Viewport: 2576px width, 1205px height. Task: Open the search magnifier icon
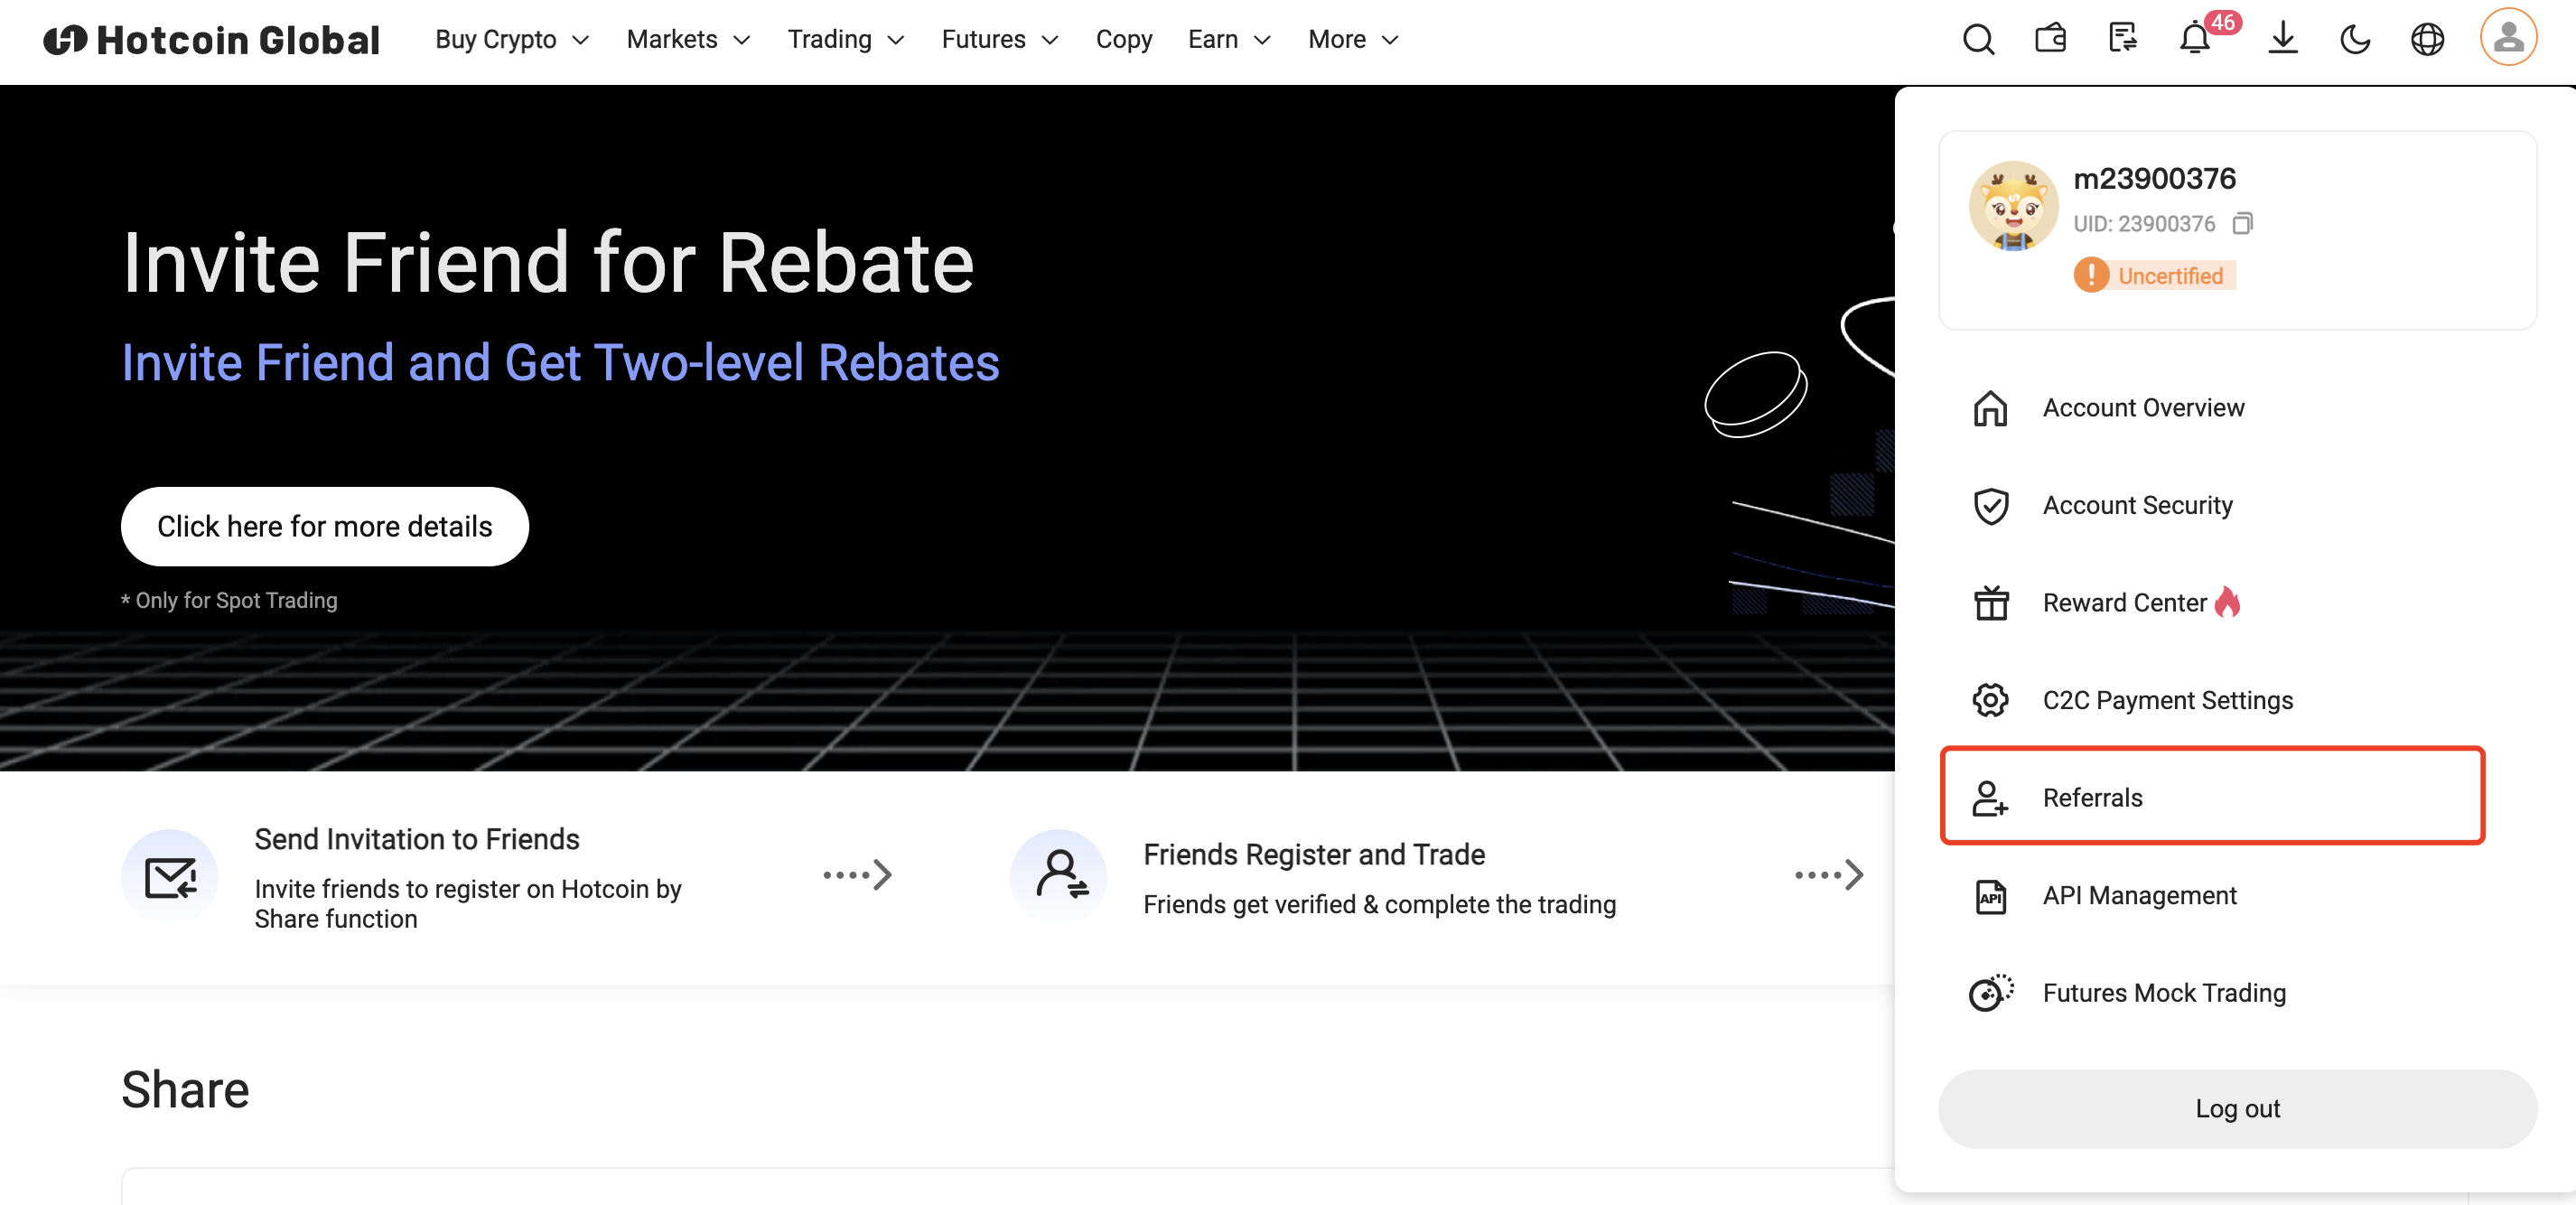1977,40
